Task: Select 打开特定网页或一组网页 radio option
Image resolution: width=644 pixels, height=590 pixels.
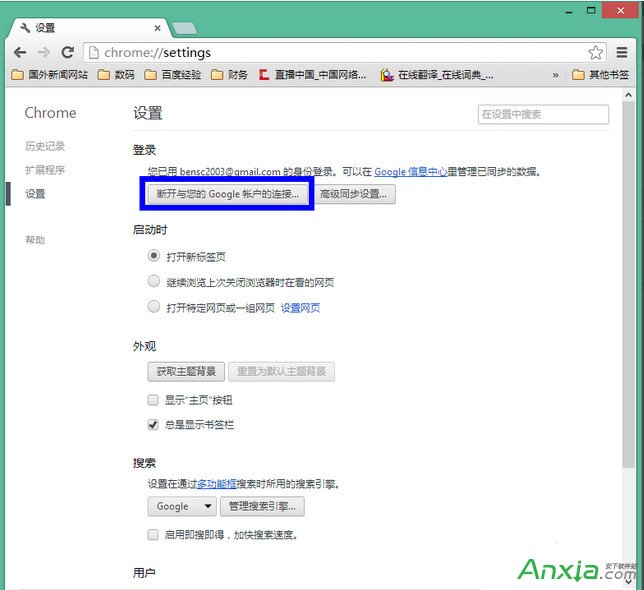Action: tap(154, 306)
